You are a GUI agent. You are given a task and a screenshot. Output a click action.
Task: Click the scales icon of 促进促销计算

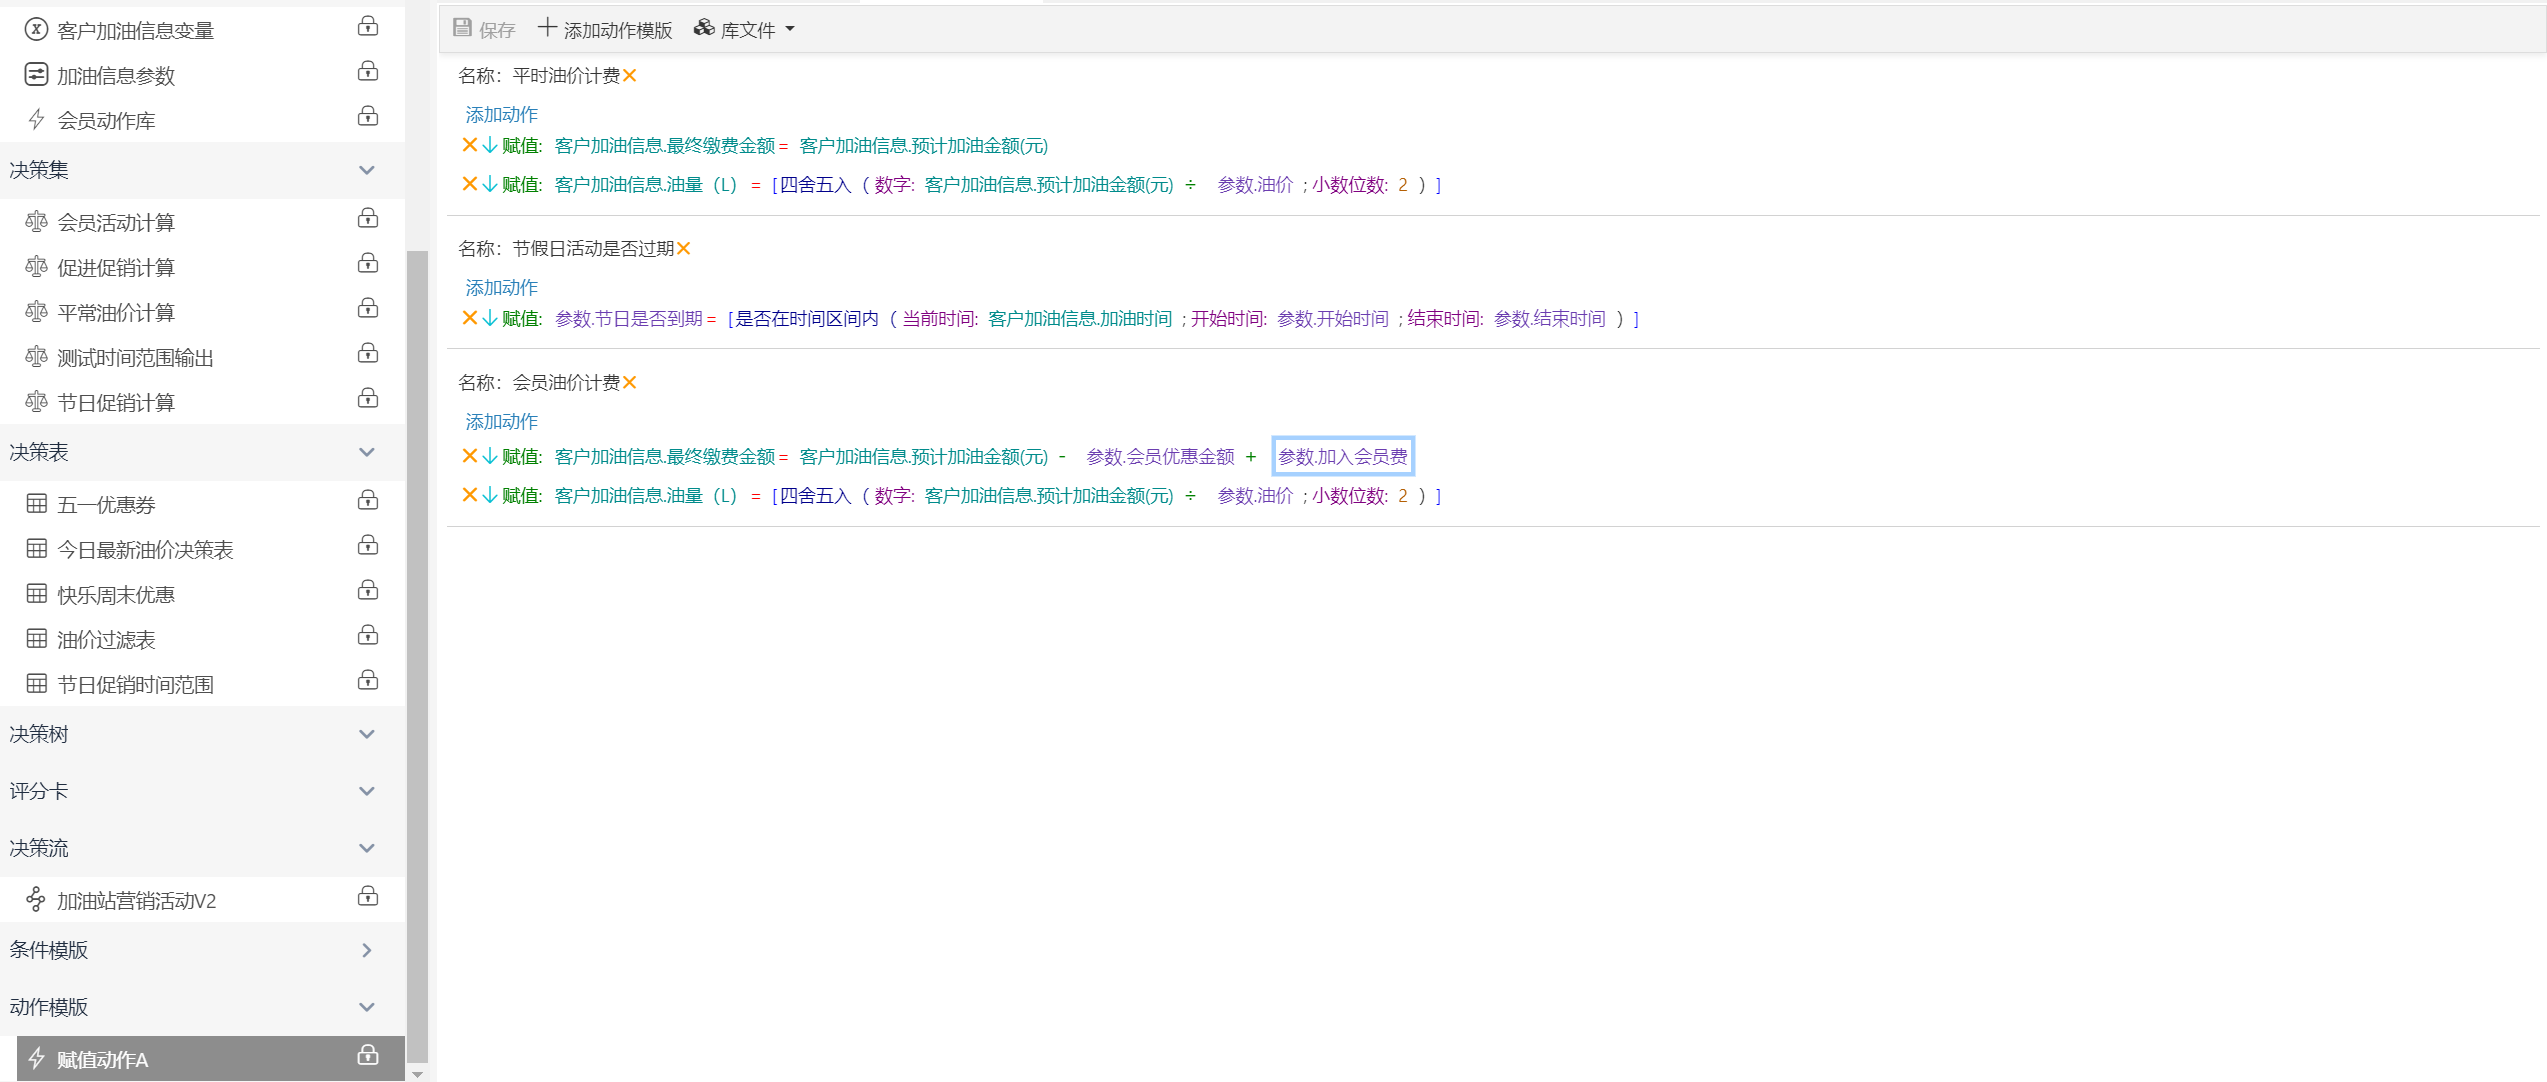36,267
